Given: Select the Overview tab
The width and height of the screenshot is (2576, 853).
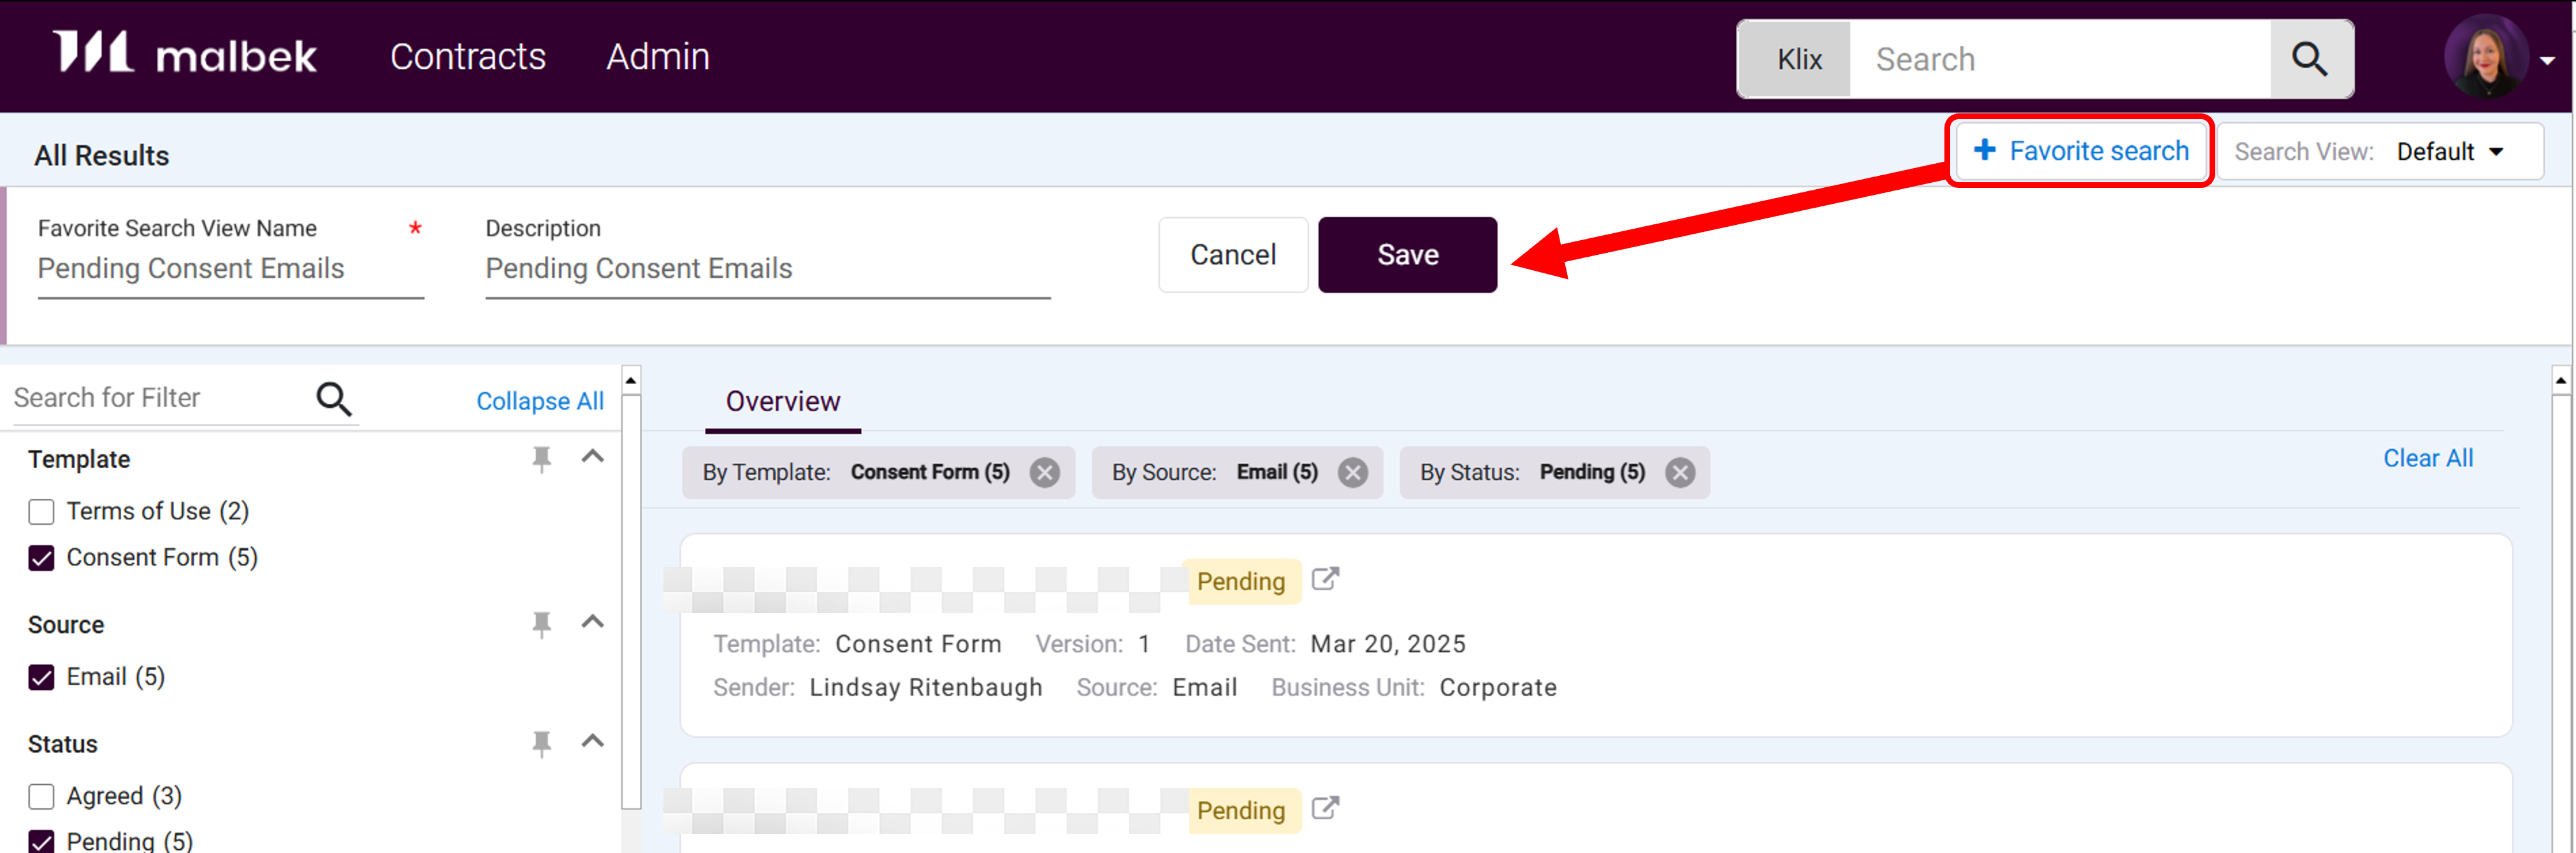Looking at the screenshot, I should coord(783,401).
